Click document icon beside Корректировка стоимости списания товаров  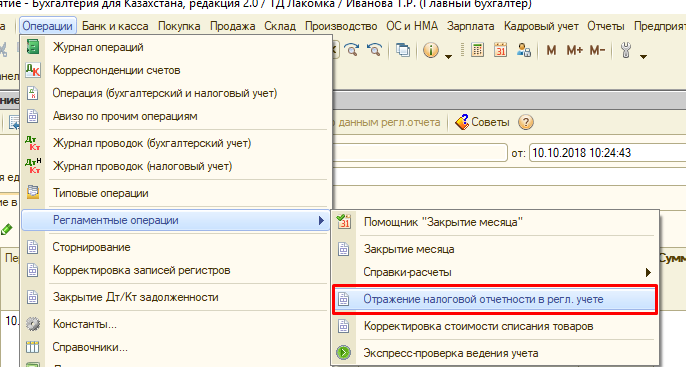(344, 326)
